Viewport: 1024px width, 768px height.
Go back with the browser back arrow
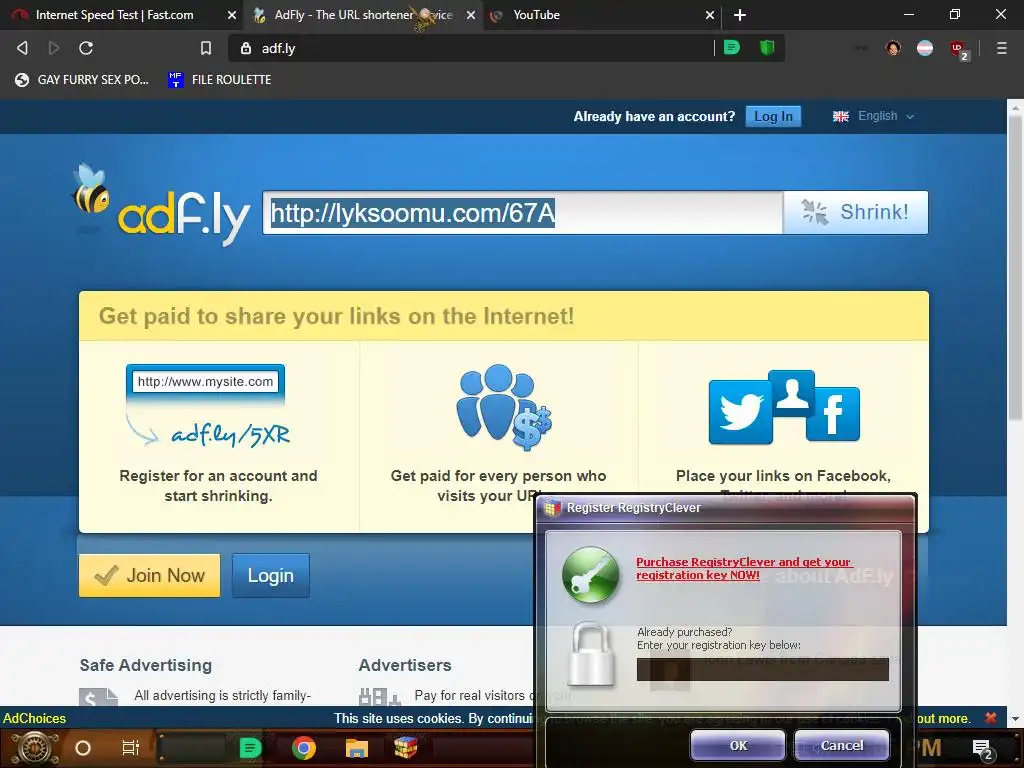point(22,48)
